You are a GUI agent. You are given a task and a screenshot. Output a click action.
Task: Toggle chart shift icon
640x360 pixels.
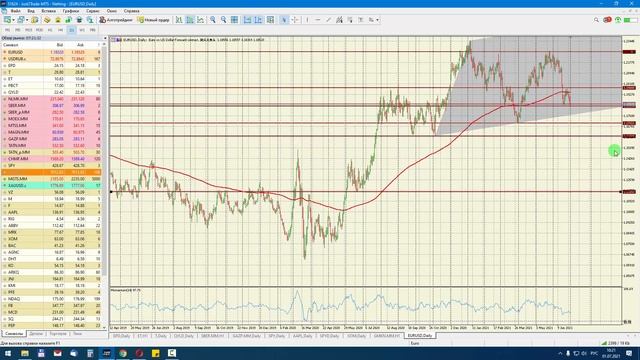point(258,20)
